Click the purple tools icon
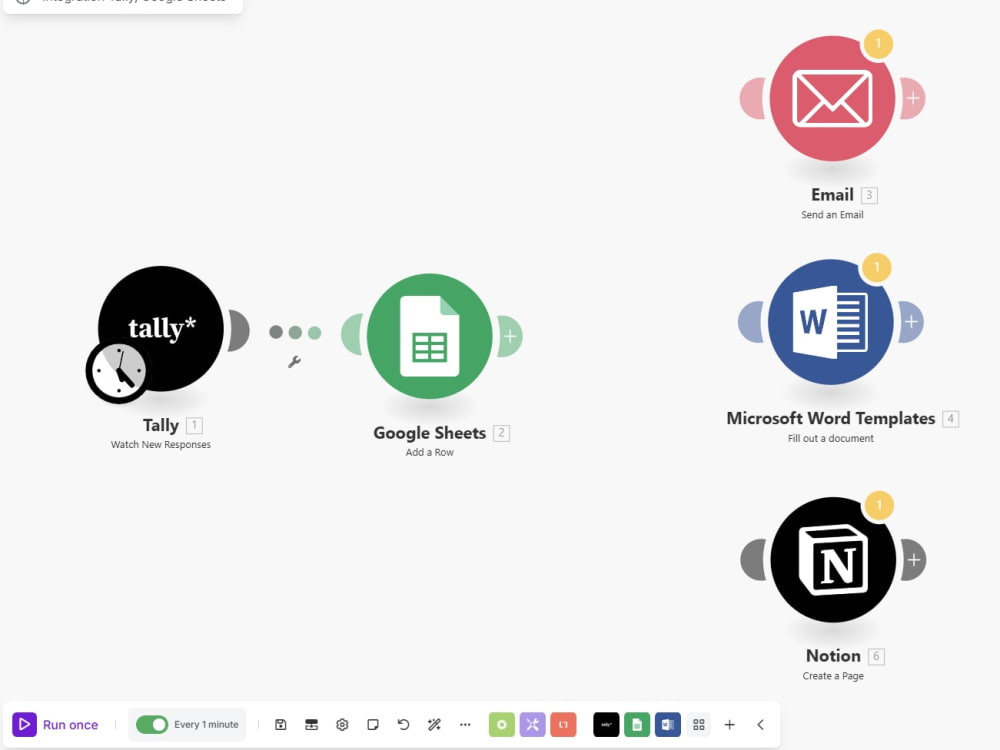 pyautogui.click(x=533, y=724)
